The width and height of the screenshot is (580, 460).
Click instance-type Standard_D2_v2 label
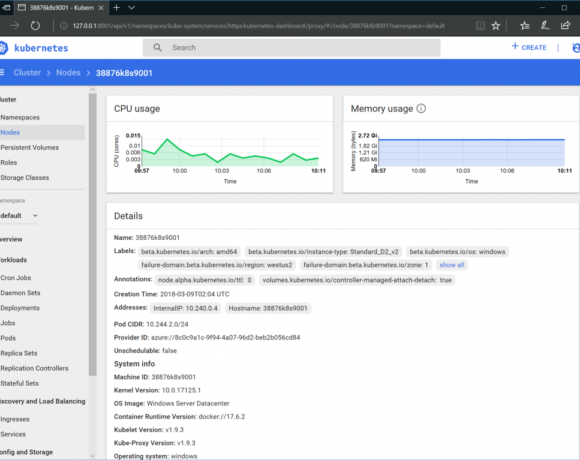[323, 252]
